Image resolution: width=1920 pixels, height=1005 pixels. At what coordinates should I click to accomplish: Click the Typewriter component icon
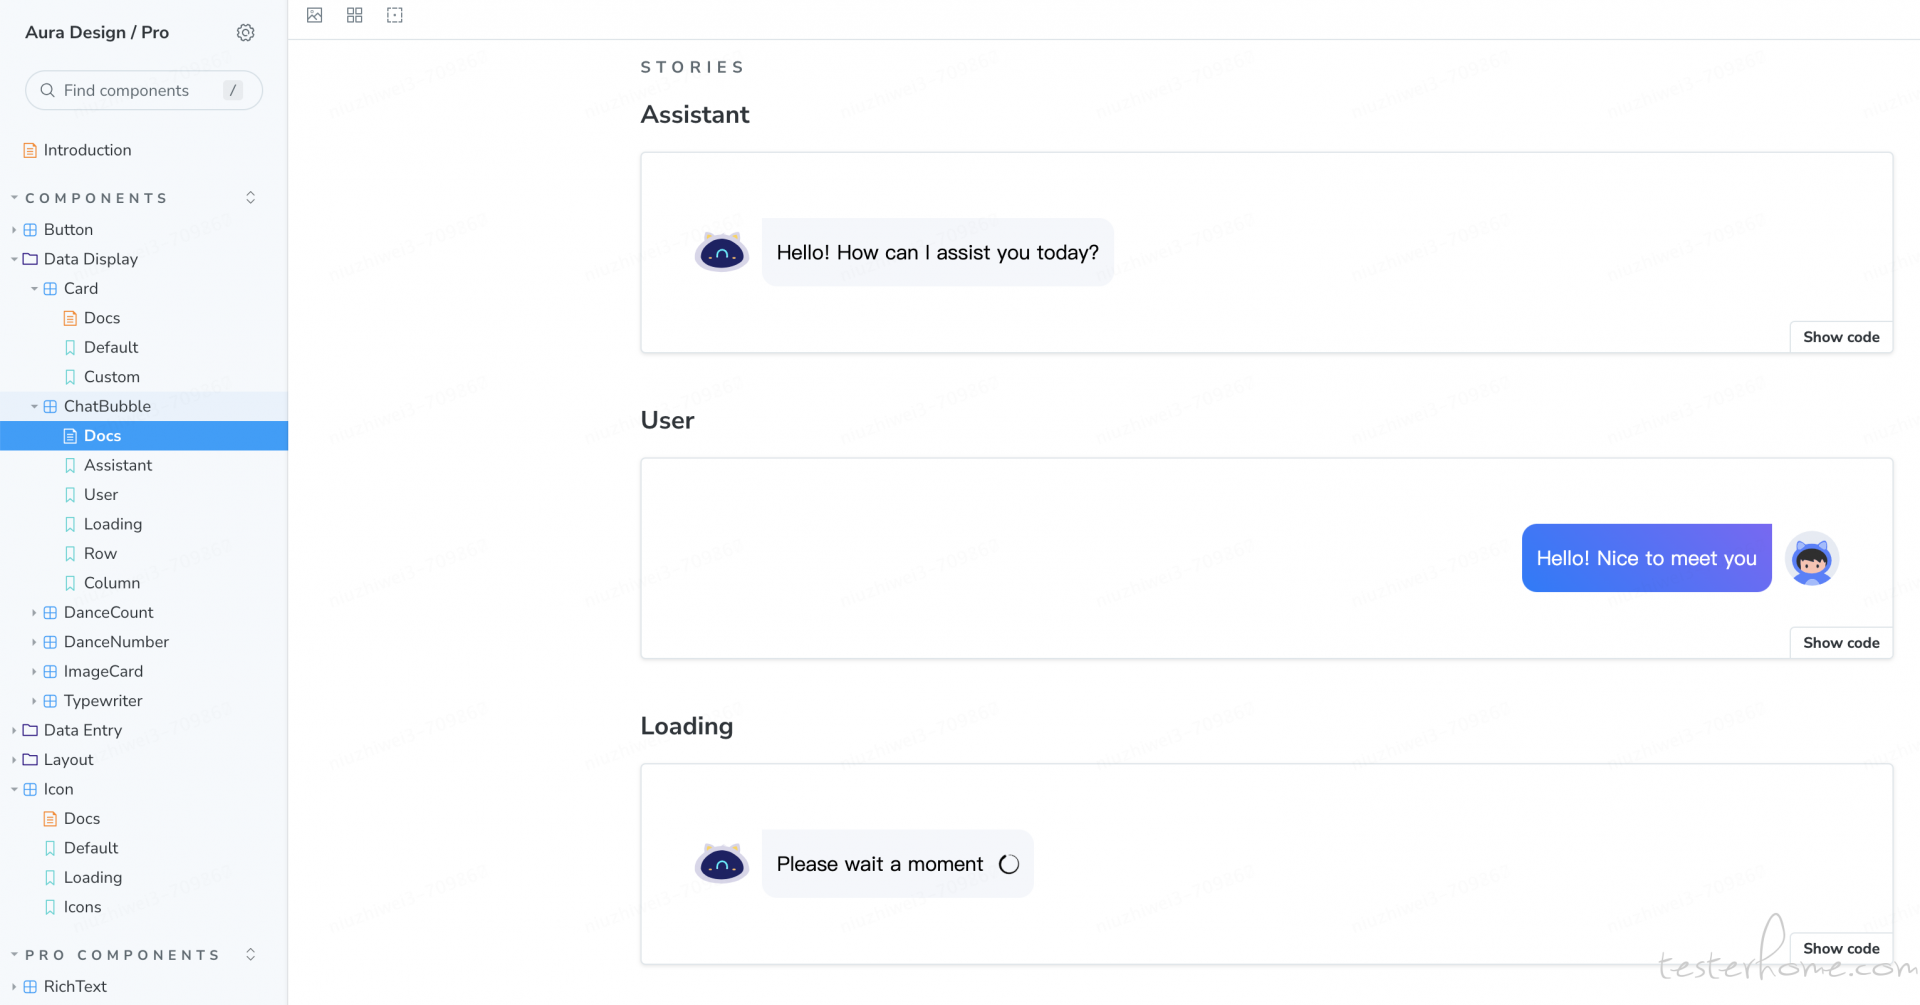click(50, 701)
